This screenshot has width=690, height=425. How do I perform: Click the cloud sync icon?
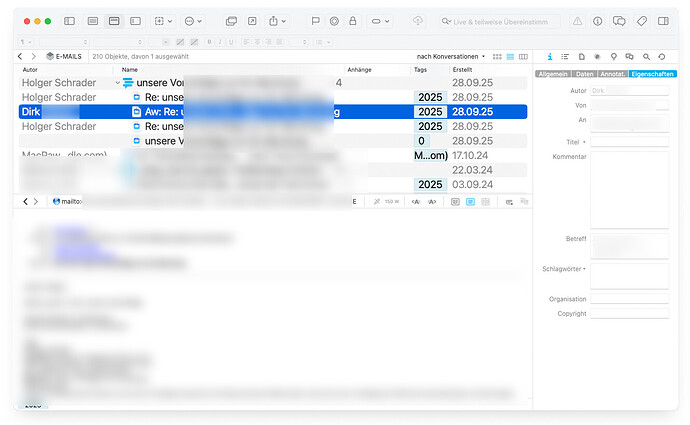point(417,21)
